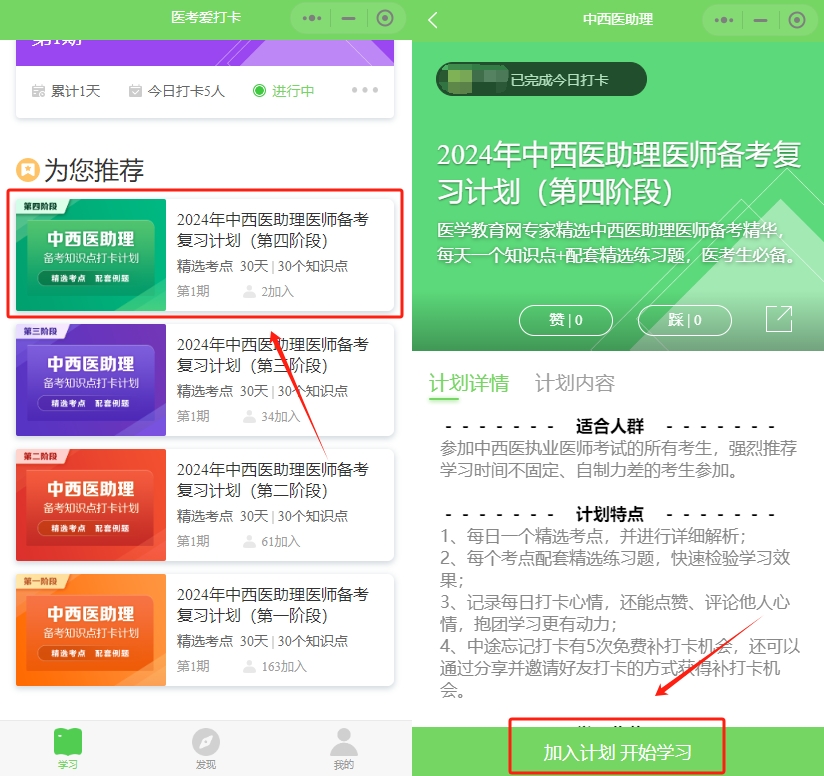Select the 计划详情 tab
This screenshot has height=776, width=824.
point(469,383)
